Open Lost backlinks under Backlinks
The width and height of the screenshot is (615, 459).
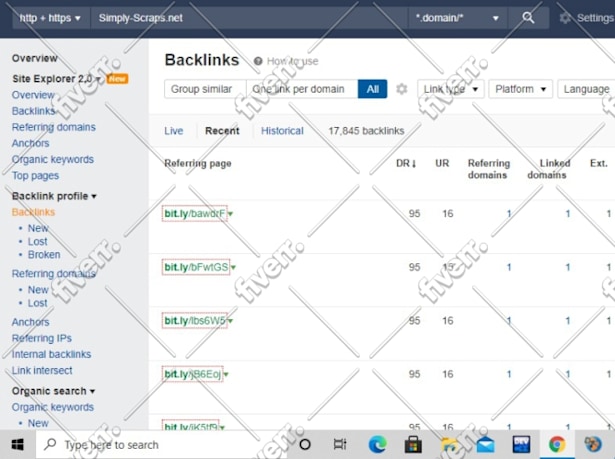(38, 241)
